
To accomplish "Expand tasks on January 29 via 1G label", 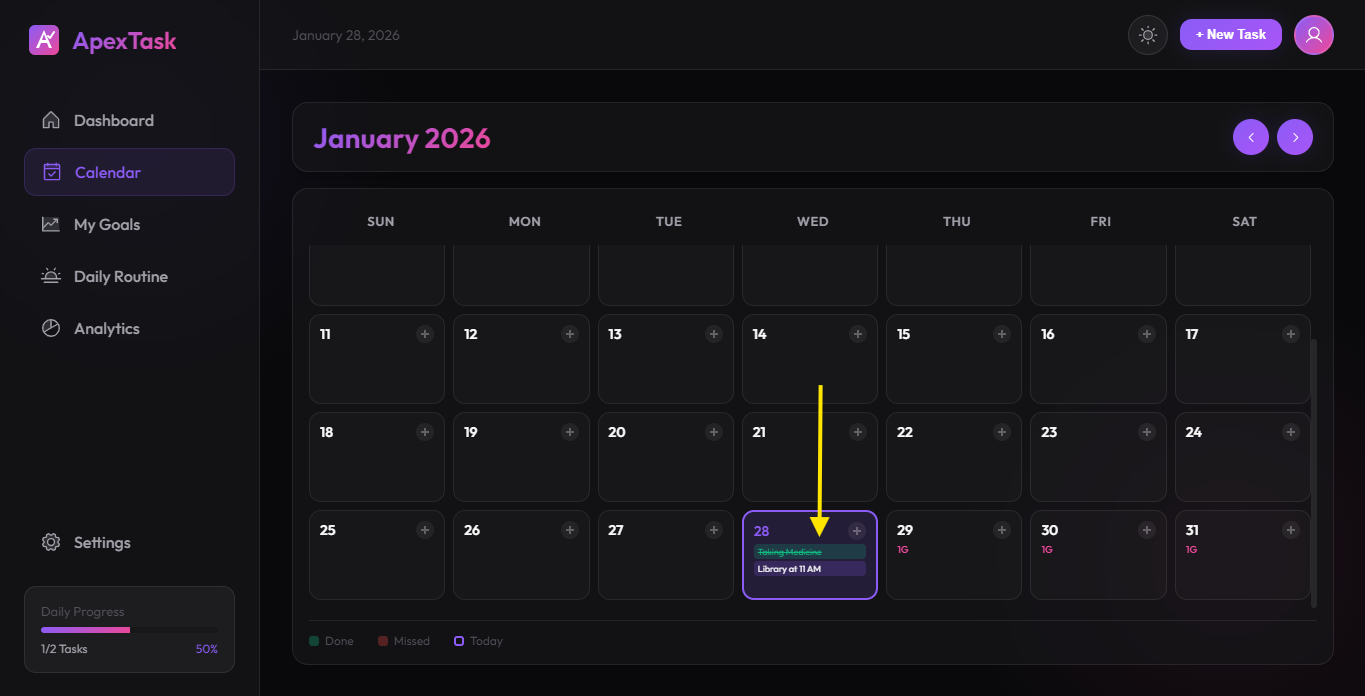I will pyautogui.click(x=903, y=549).
